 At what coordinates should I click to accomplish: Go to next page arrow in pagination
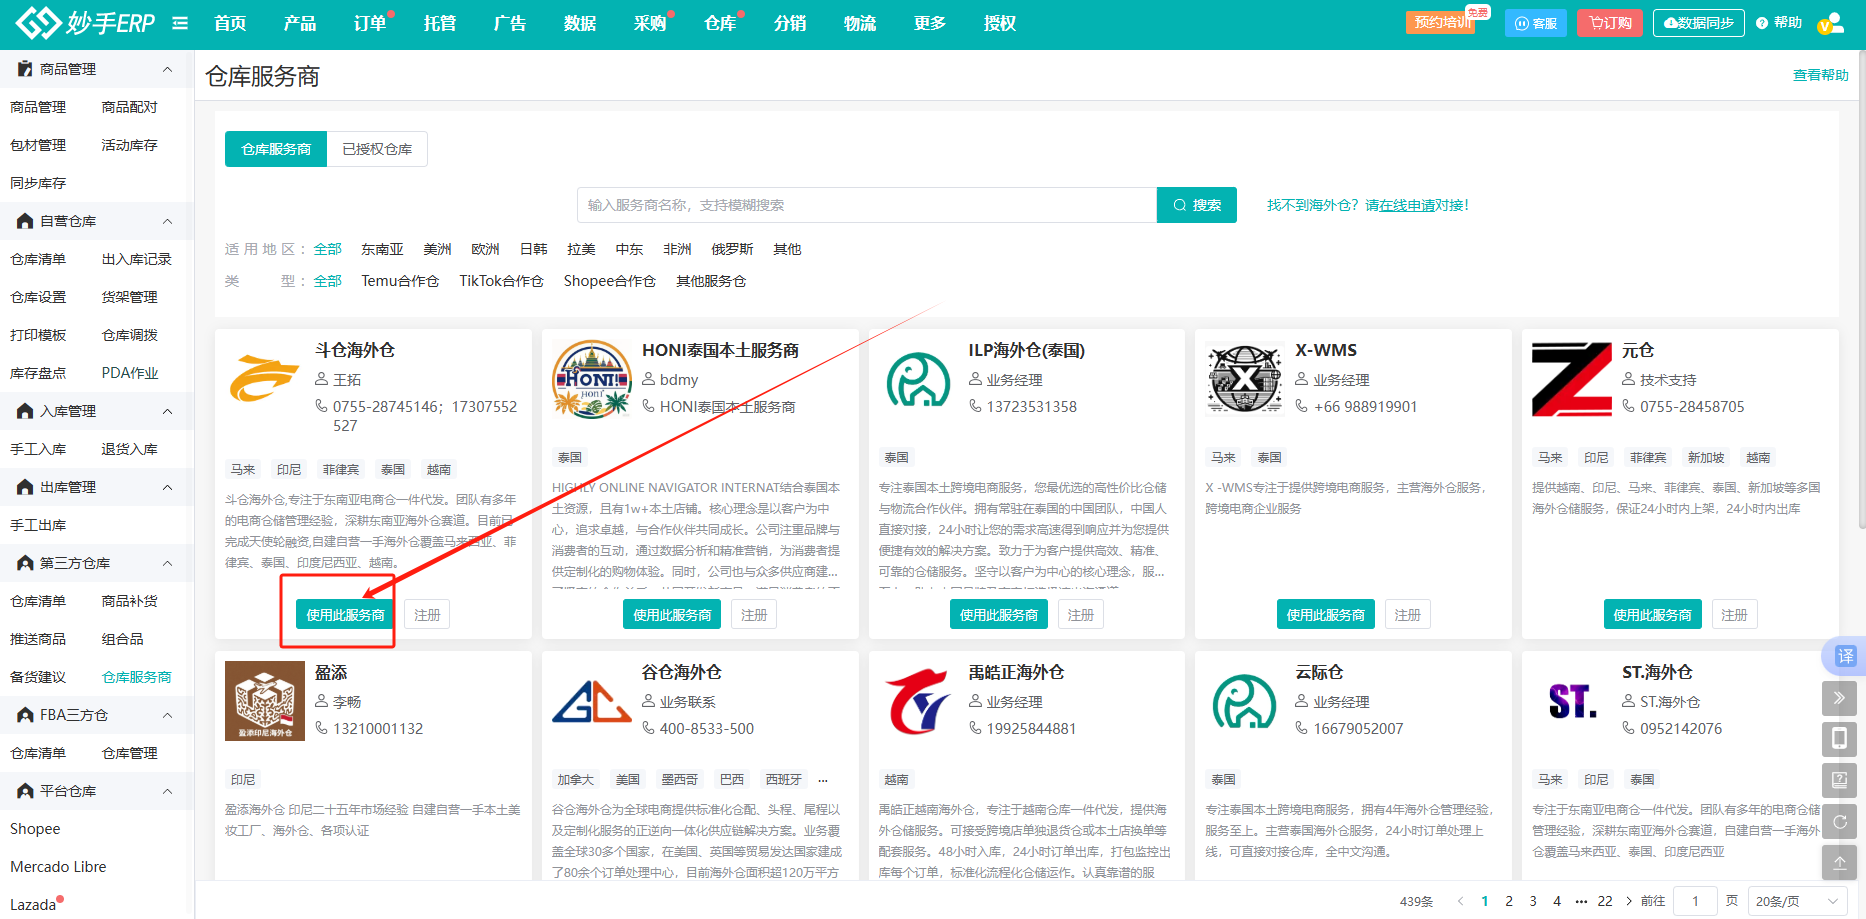click(1629, 901)
